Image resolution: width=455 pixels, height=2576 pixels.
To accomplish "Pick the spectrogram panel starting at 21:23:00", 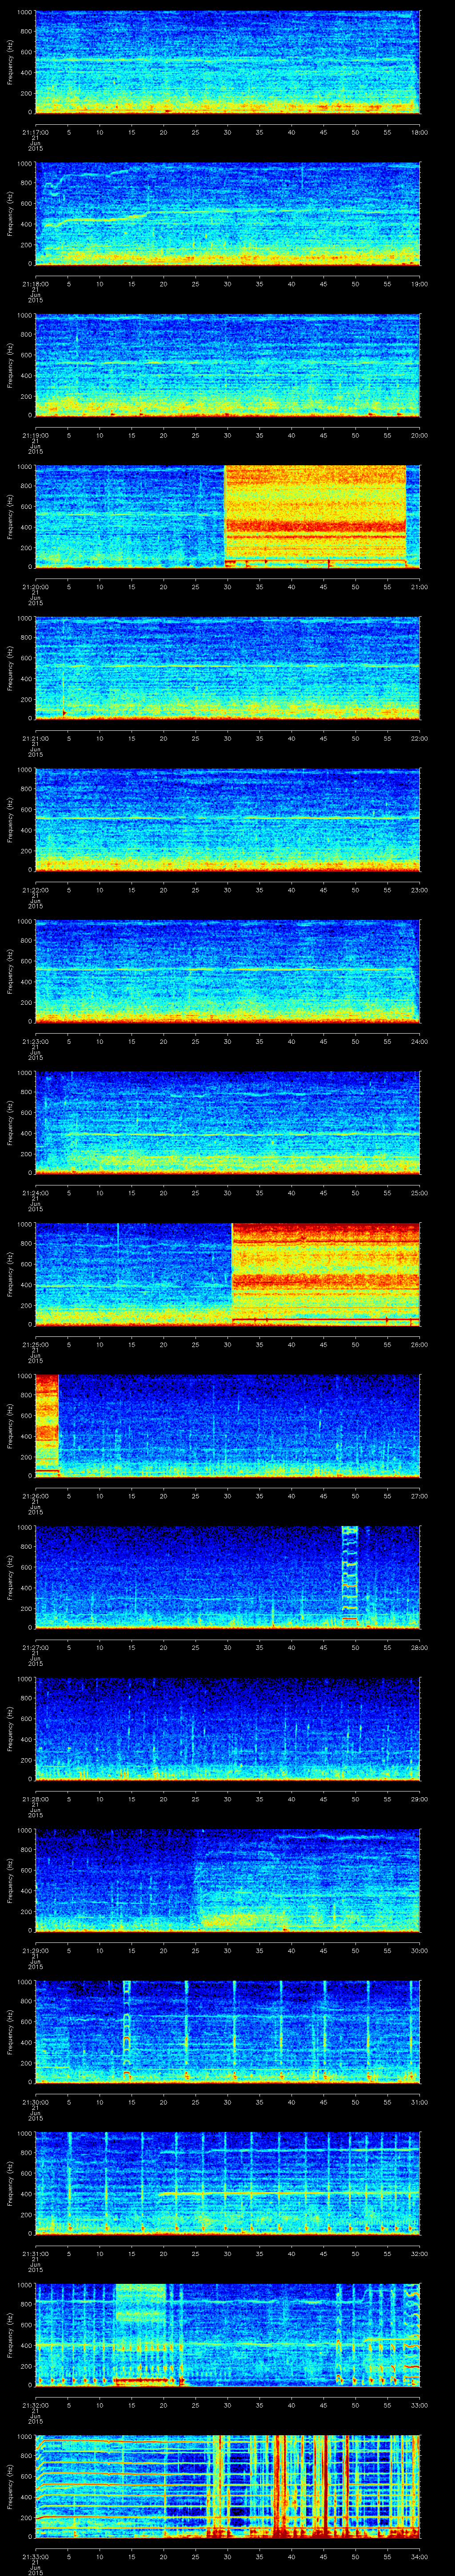I will pos(227,971).
